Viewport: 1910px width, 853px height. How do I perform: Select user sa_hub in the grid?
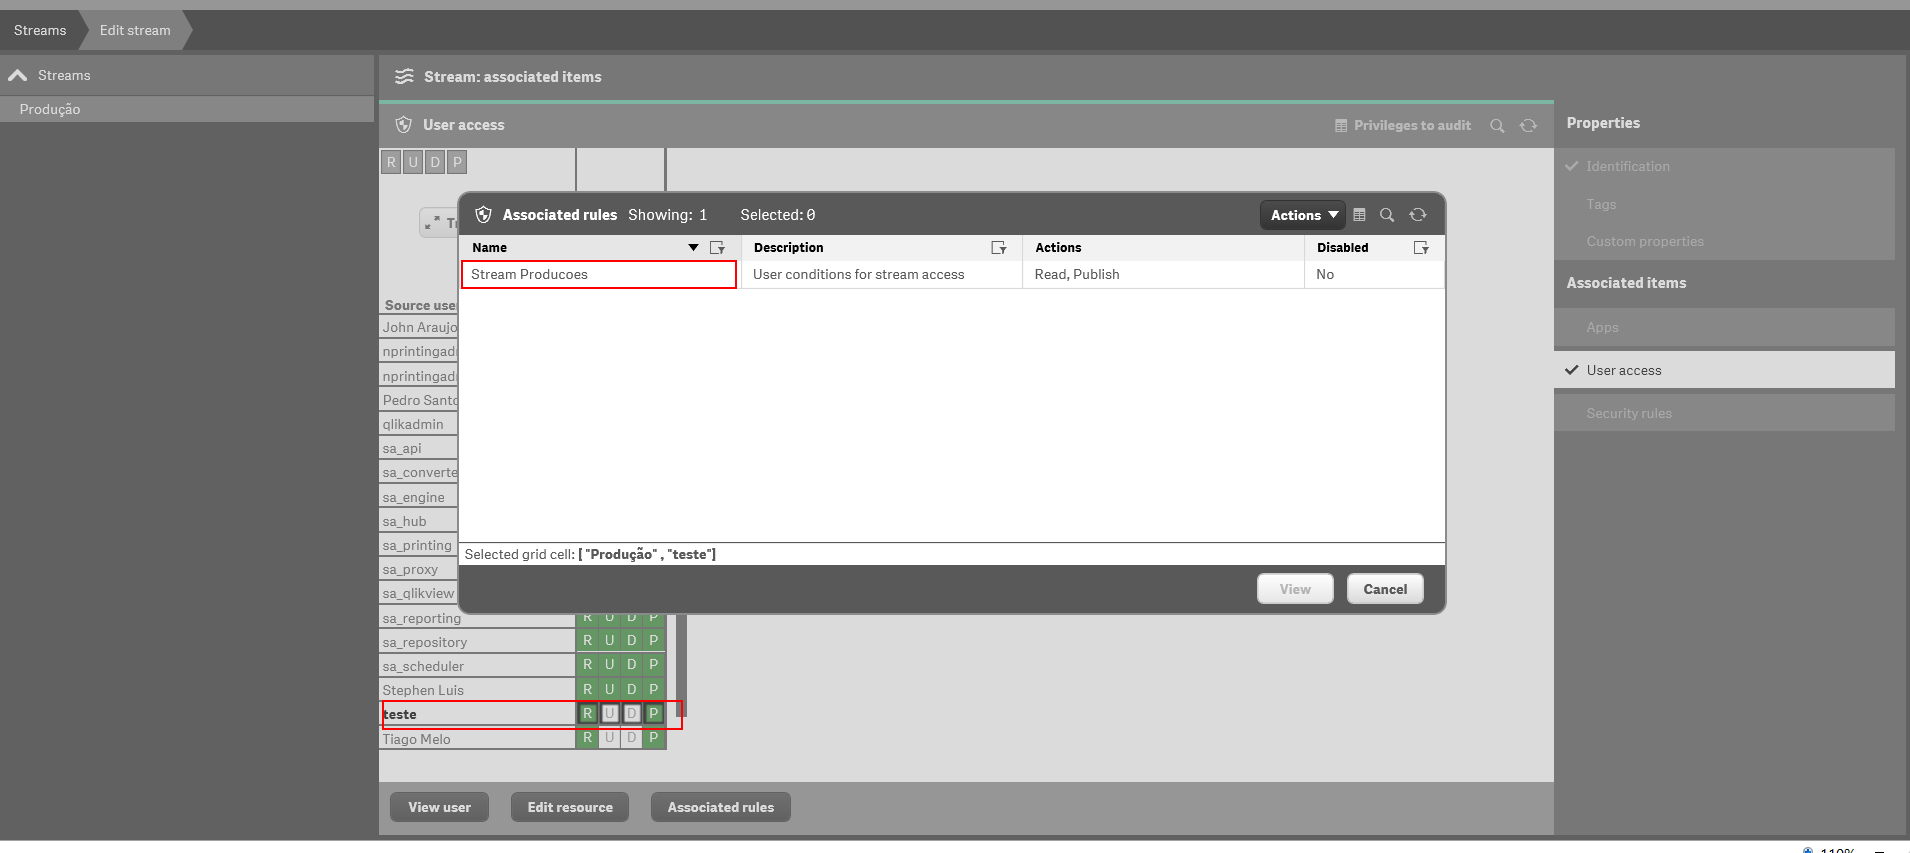coord(419,521)
